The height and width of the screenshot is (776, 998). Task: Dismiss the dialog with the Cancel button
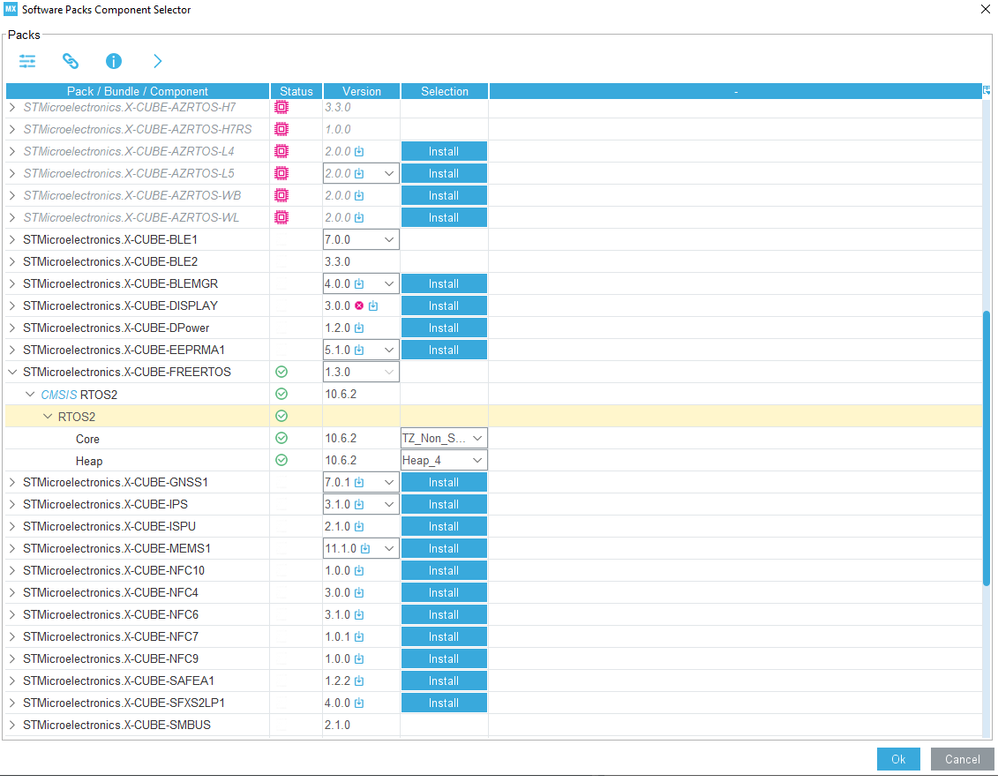962,759
